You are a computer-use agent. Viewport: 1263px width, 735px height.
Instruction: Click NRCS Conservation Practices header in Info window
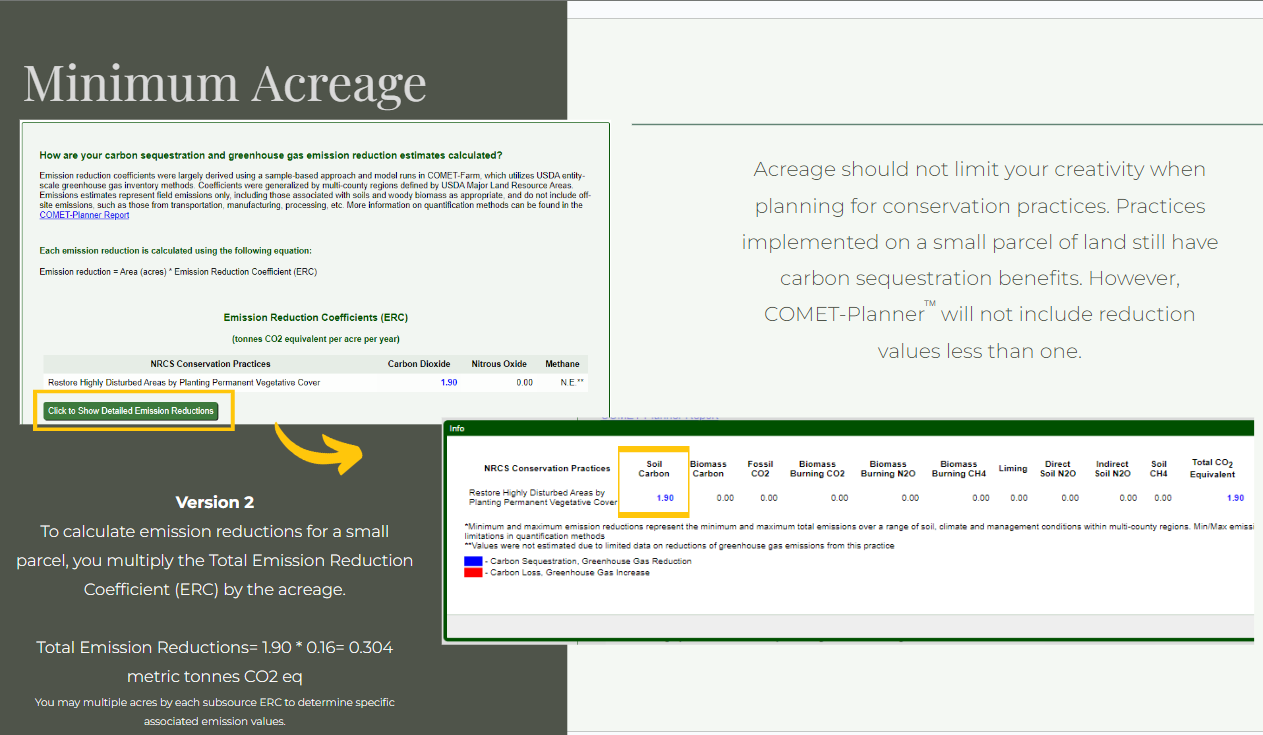click(x=546, y=468)
